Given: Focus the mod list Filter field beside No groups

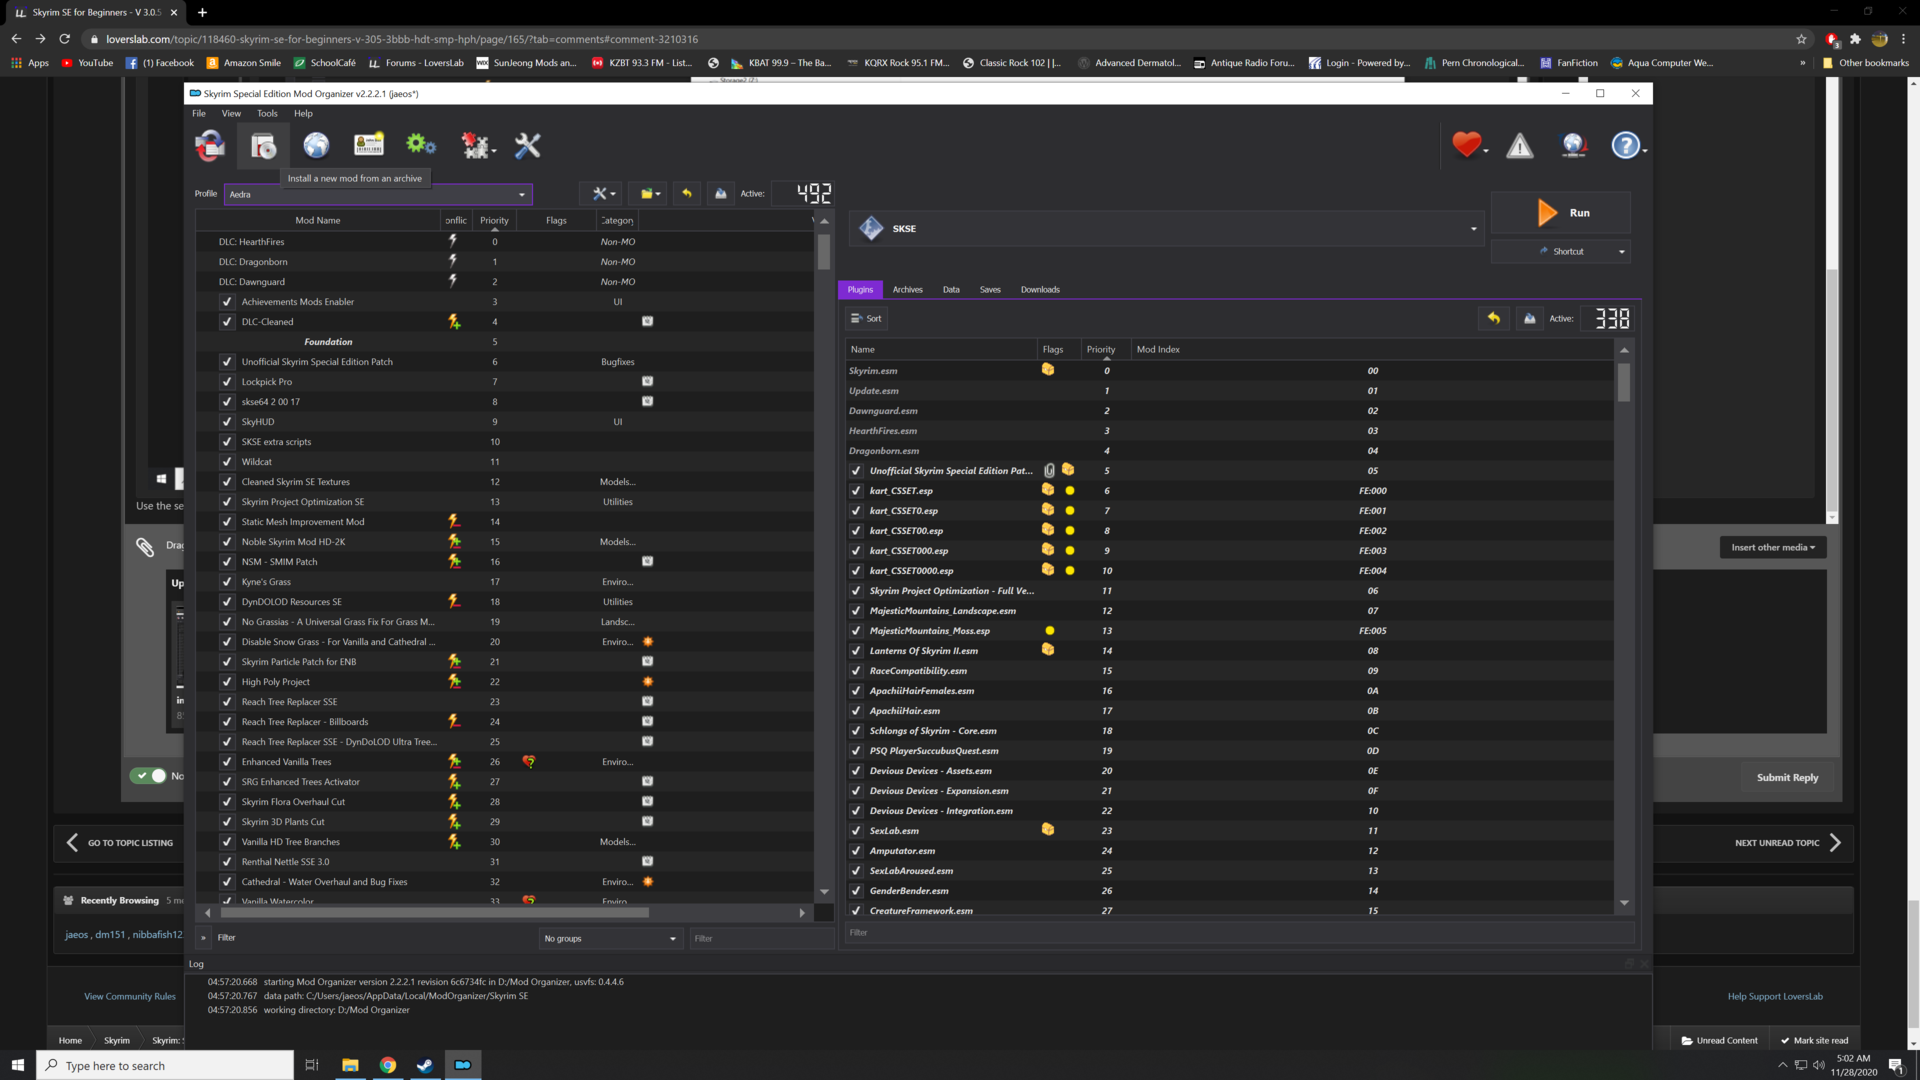Looking at the screenshot, I should [760, 938].
